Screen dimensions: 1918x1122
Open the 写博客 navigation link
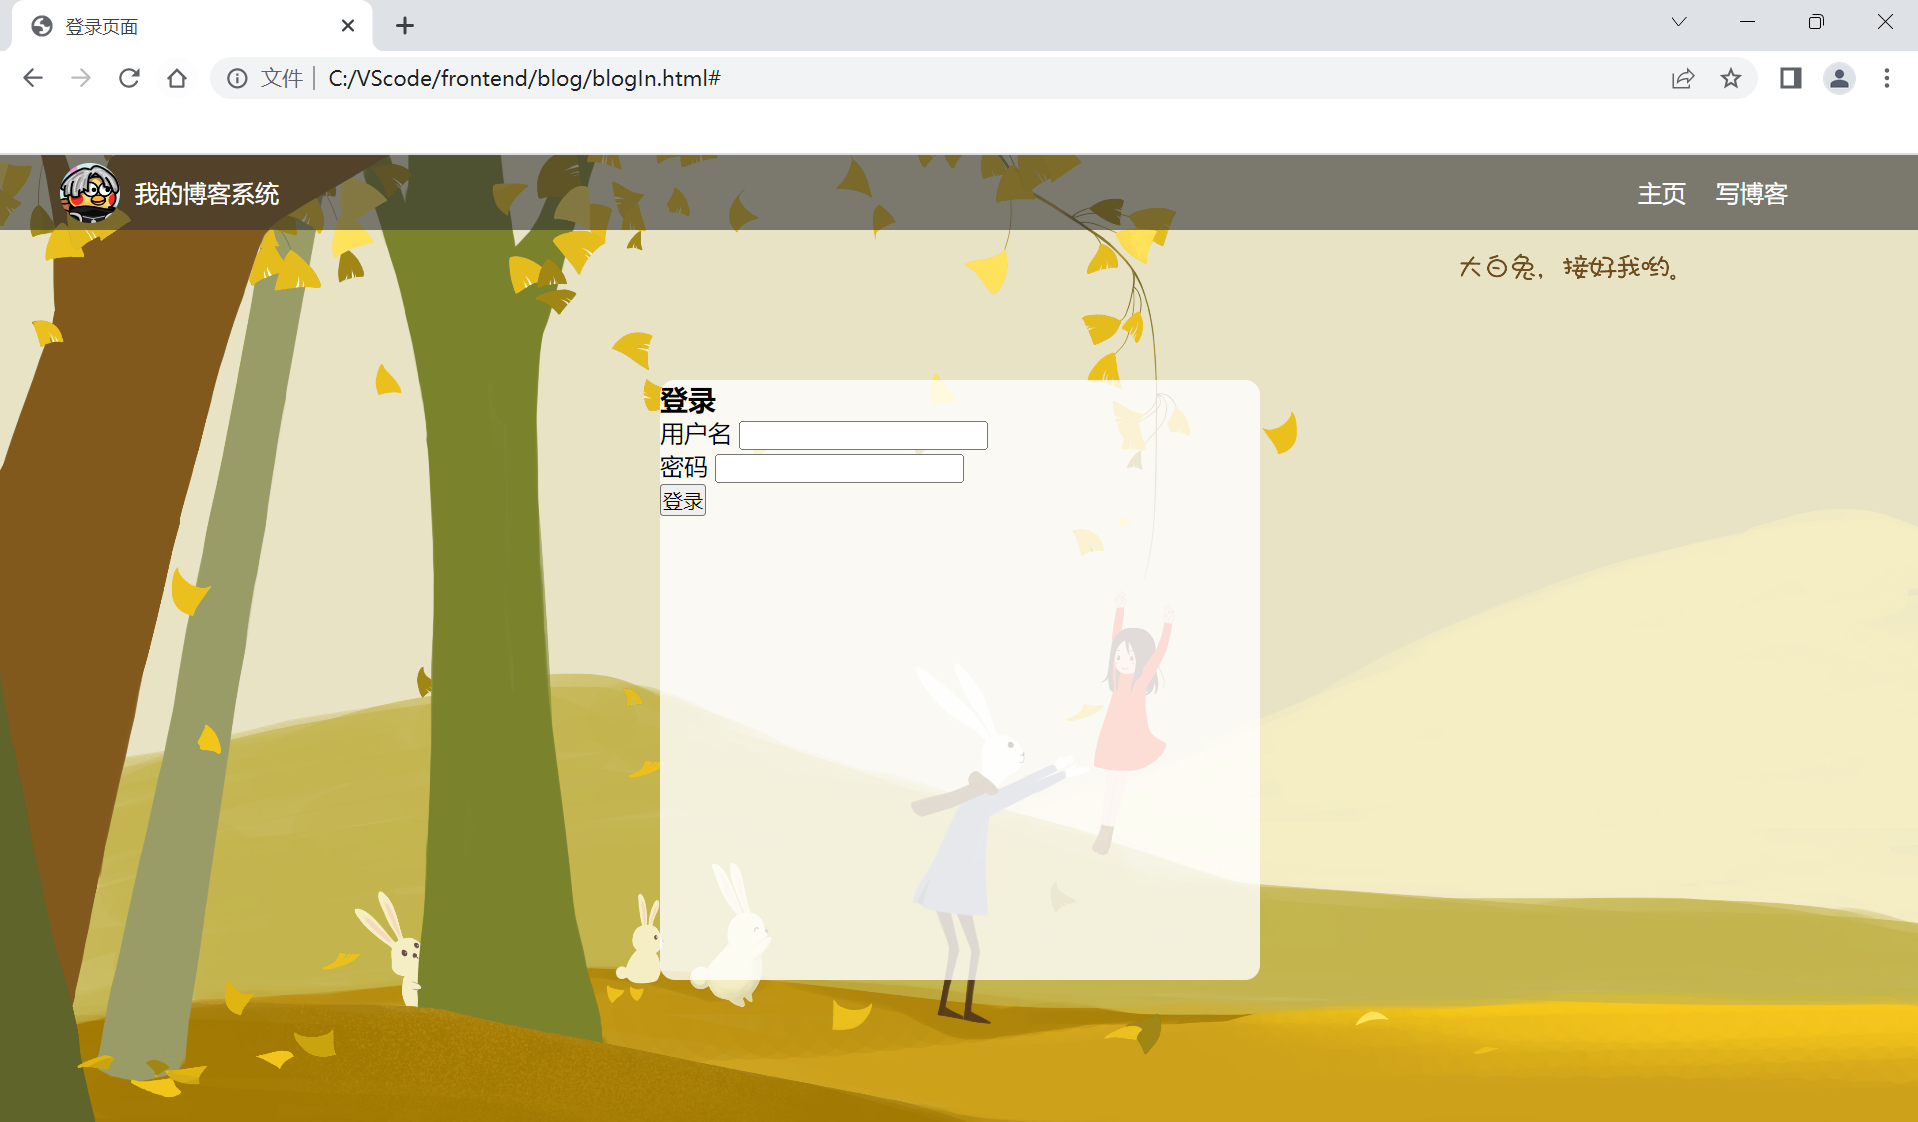[x=1752, y=194]
